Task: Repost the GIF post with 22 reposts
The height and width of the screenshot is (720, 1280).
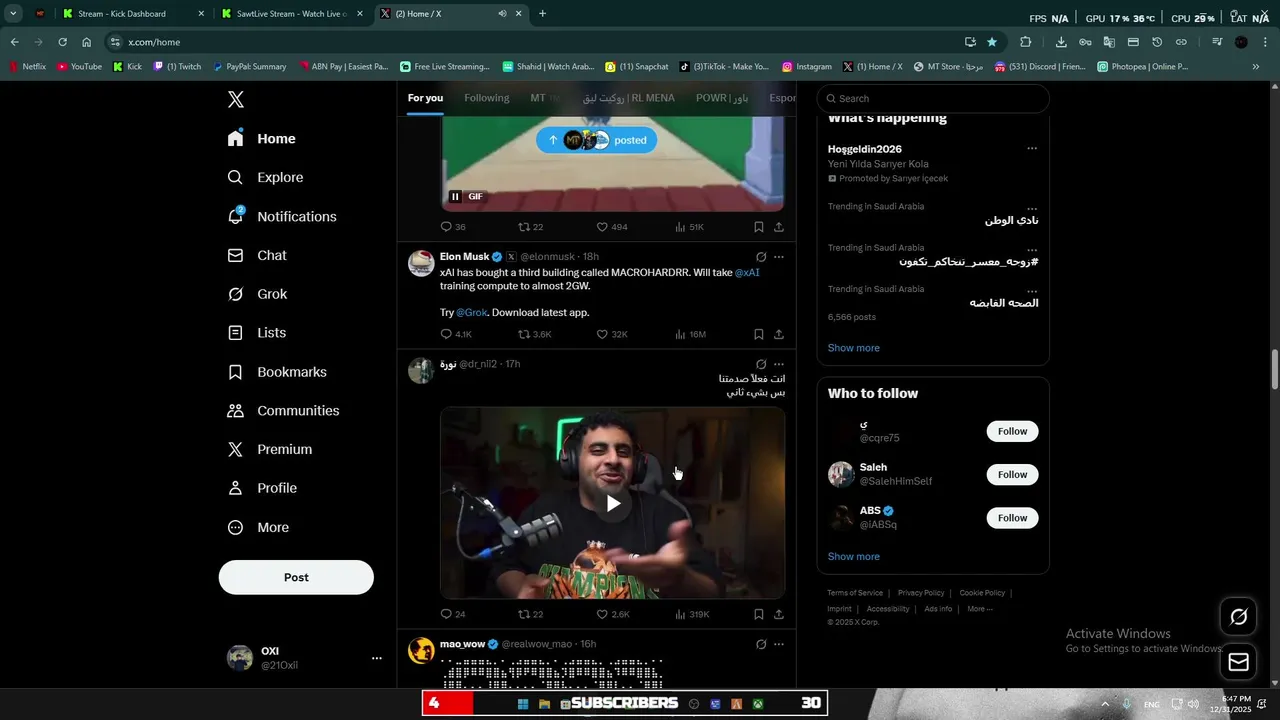Action: 530,227
